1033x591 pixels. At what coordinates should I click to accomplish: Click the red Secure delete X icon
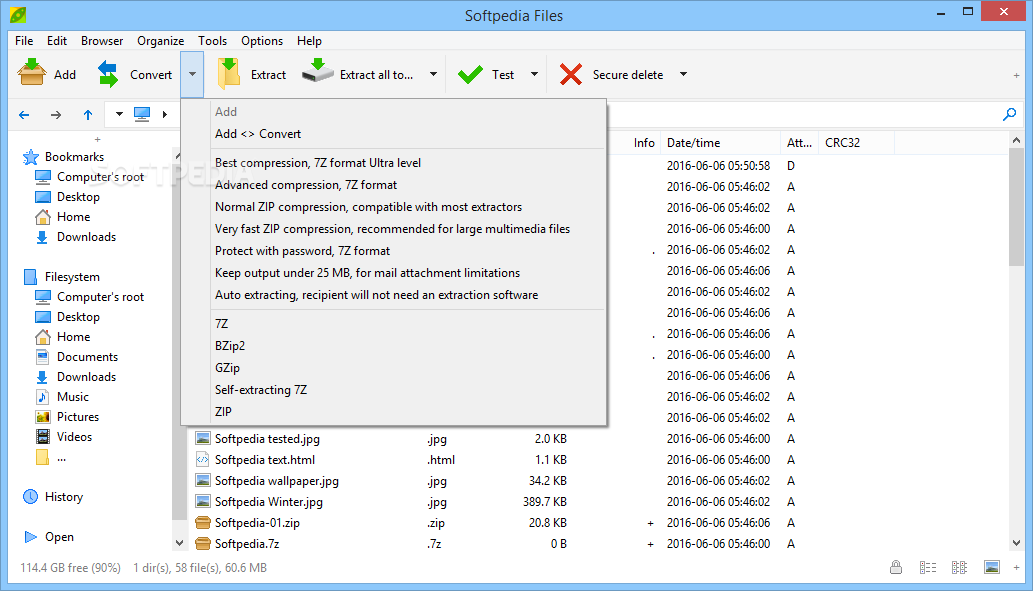[x=571, y=74]
